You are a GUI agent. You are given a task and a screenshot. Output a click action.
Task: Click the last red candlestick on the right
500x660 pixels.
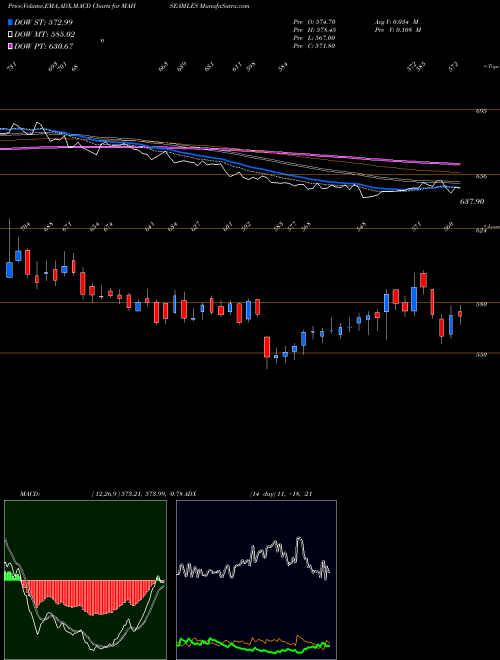460,314
